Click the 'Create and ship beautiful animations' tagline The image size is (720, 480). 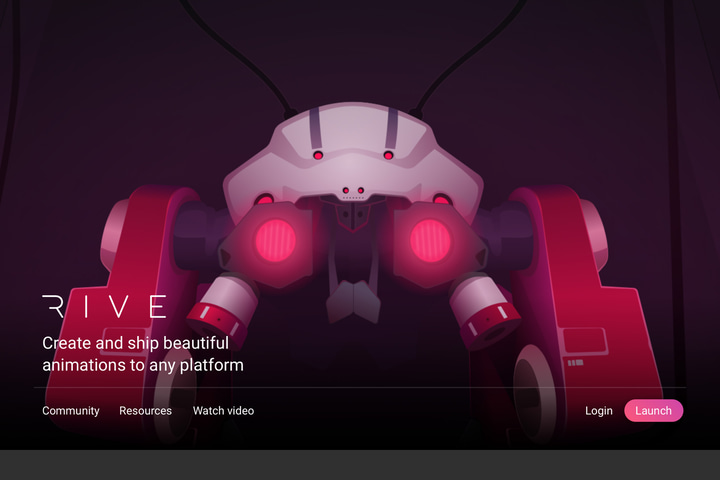[143, 354]
